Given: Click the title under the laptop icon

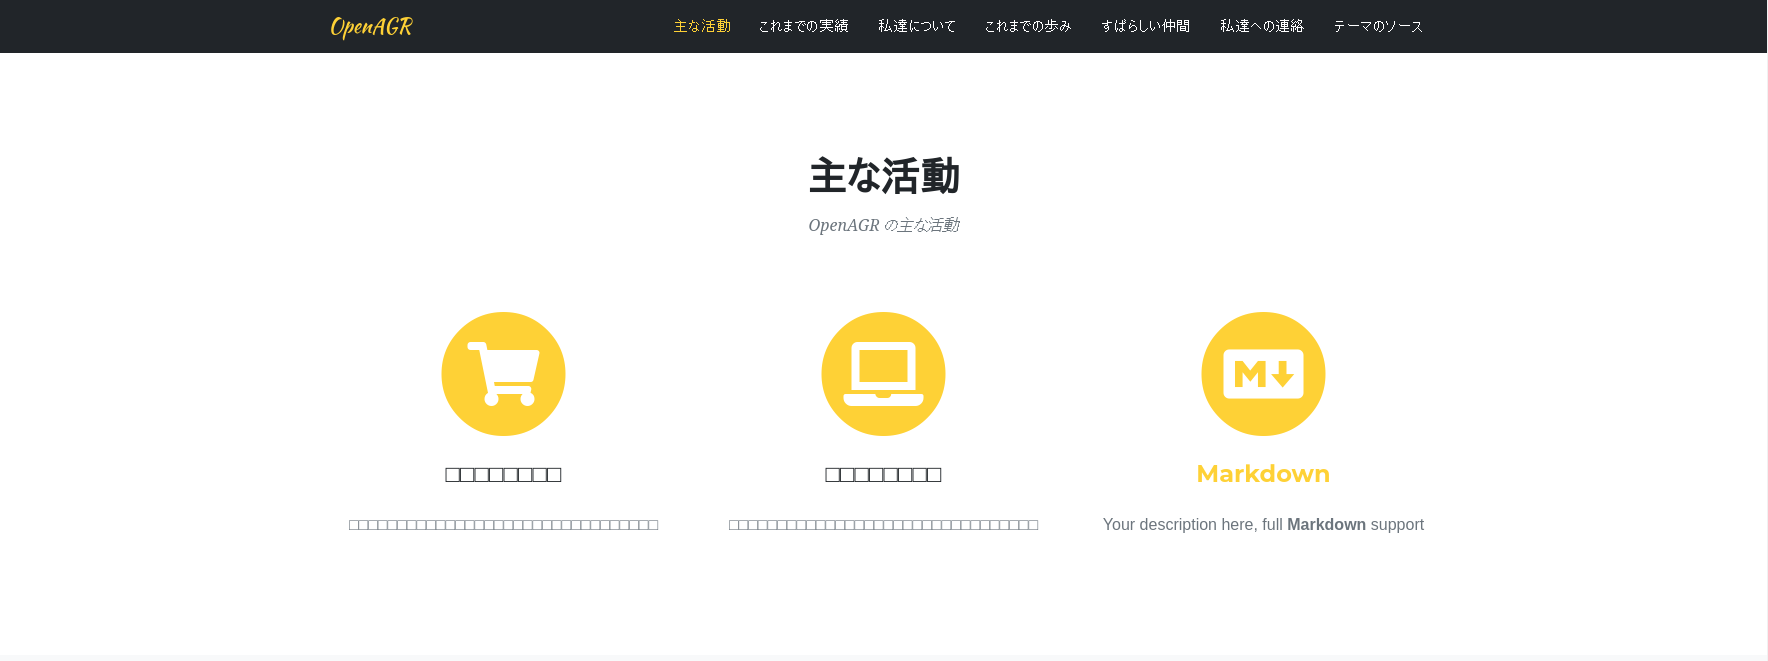Looking at the screenshot, I should pos(883,475).
